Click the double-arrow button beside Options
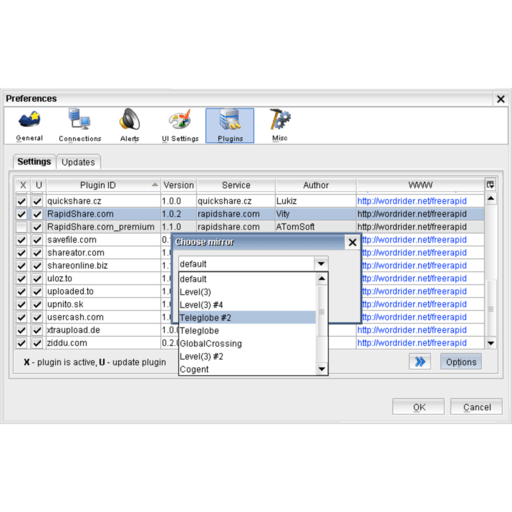 [420, 362]
